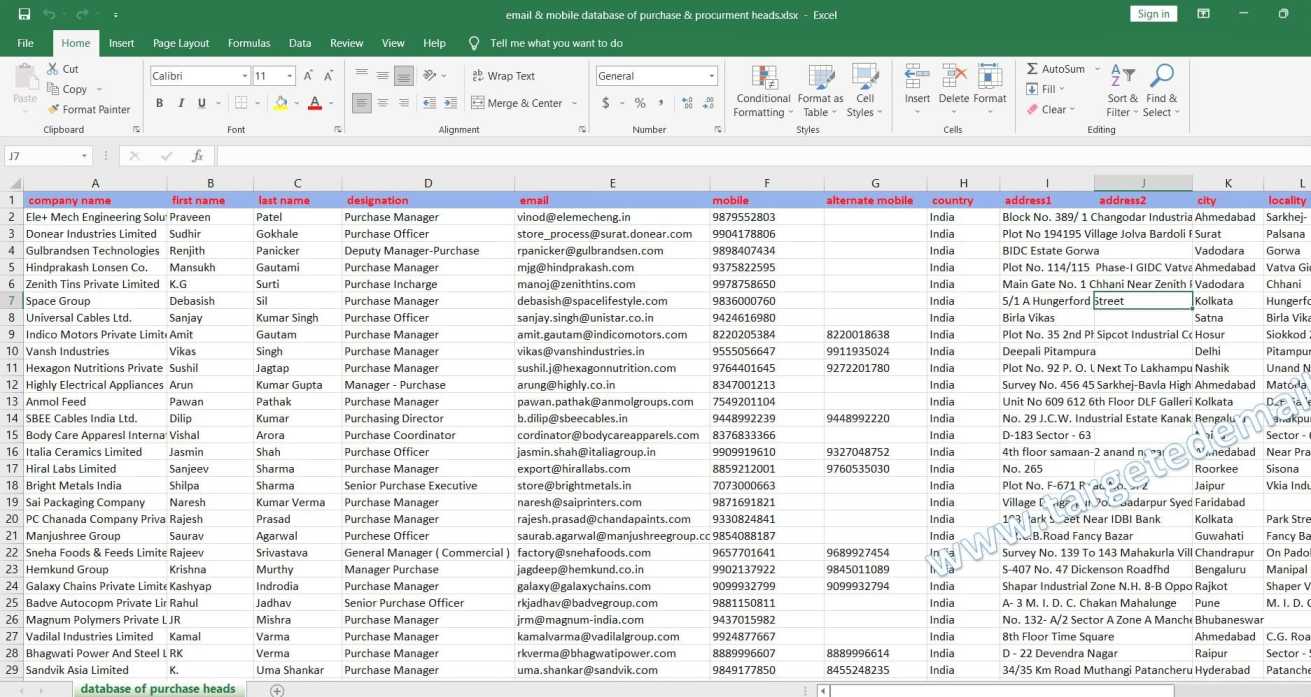Viewport: 1311px width, 697px height.
Task: Decrease font size with the smaller A icon
Action: (329, 76)
